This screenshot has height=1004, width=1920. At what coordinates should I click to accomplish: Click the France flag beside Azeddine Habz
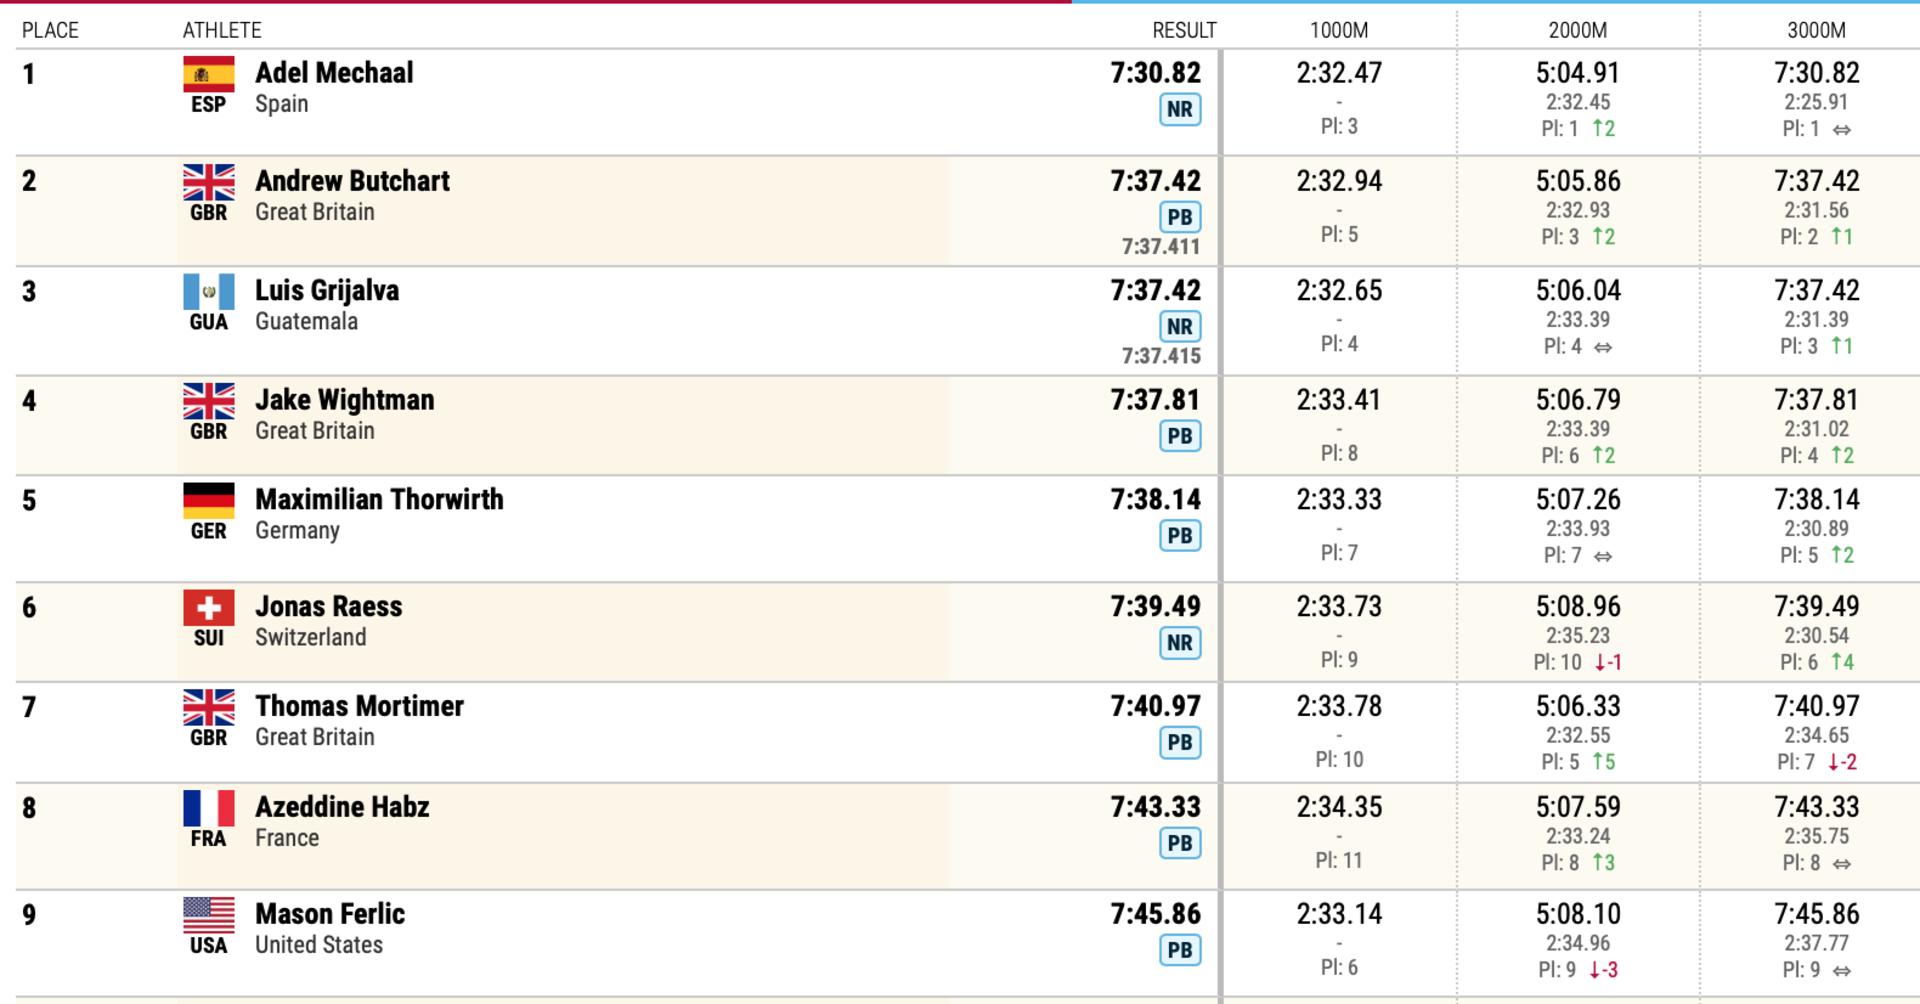click(209, 808)
